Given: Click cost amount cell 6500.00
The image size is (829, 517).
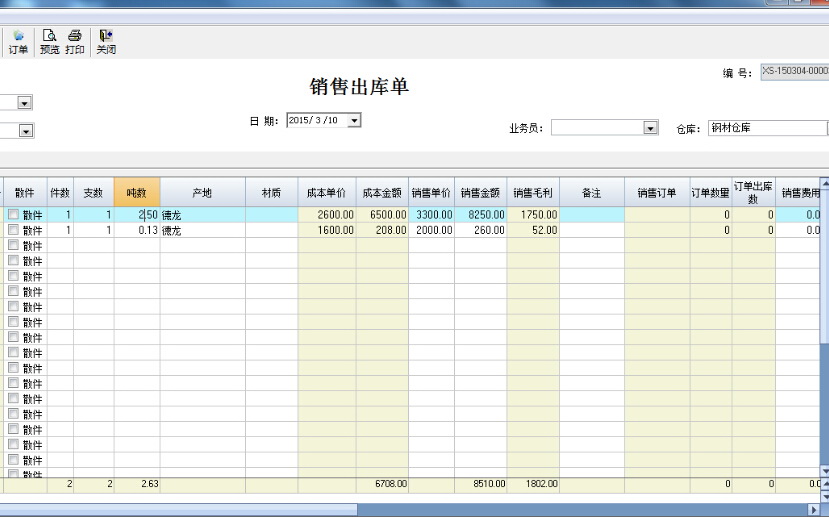Looking at the screenshot, I should click(x=382, y=215).
